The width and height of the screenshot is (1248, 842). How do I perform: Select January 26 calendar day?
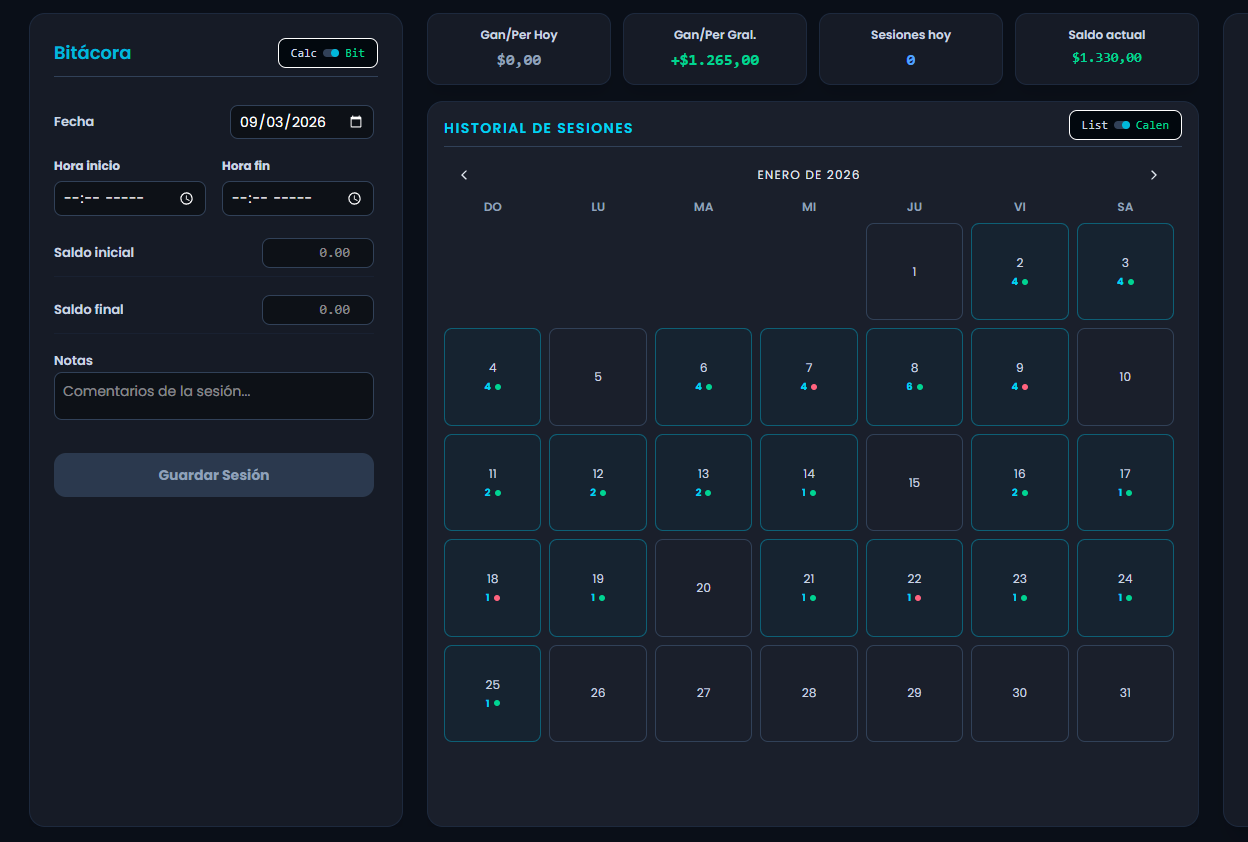pyautogui.click(x=598, y=693)
